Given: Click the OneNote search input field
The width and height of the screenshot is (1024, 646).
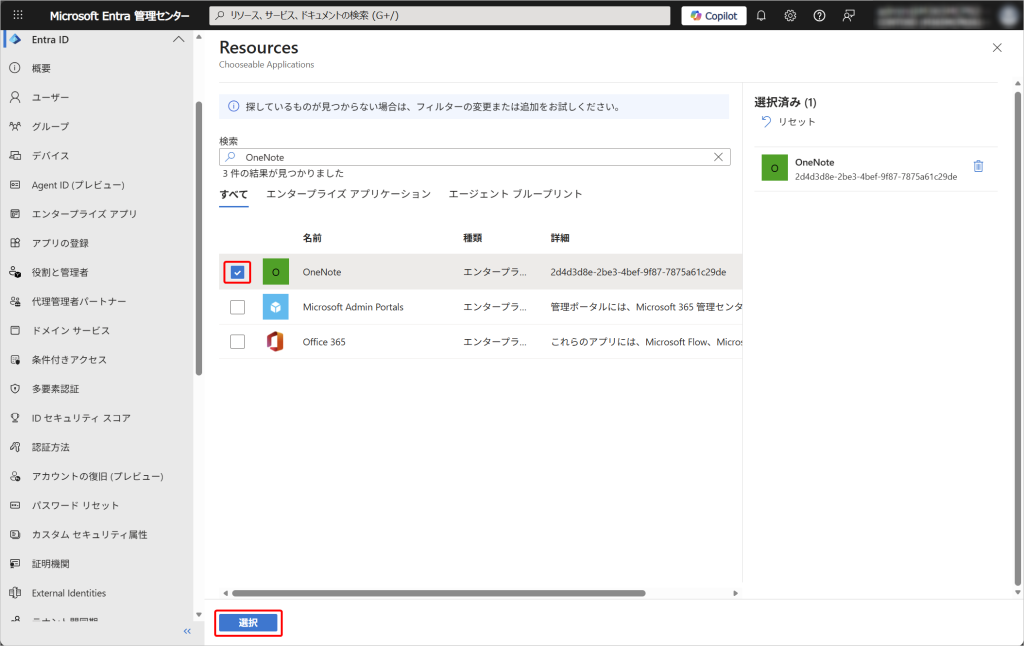Looking at the screenshot, I should pos(470,157).
